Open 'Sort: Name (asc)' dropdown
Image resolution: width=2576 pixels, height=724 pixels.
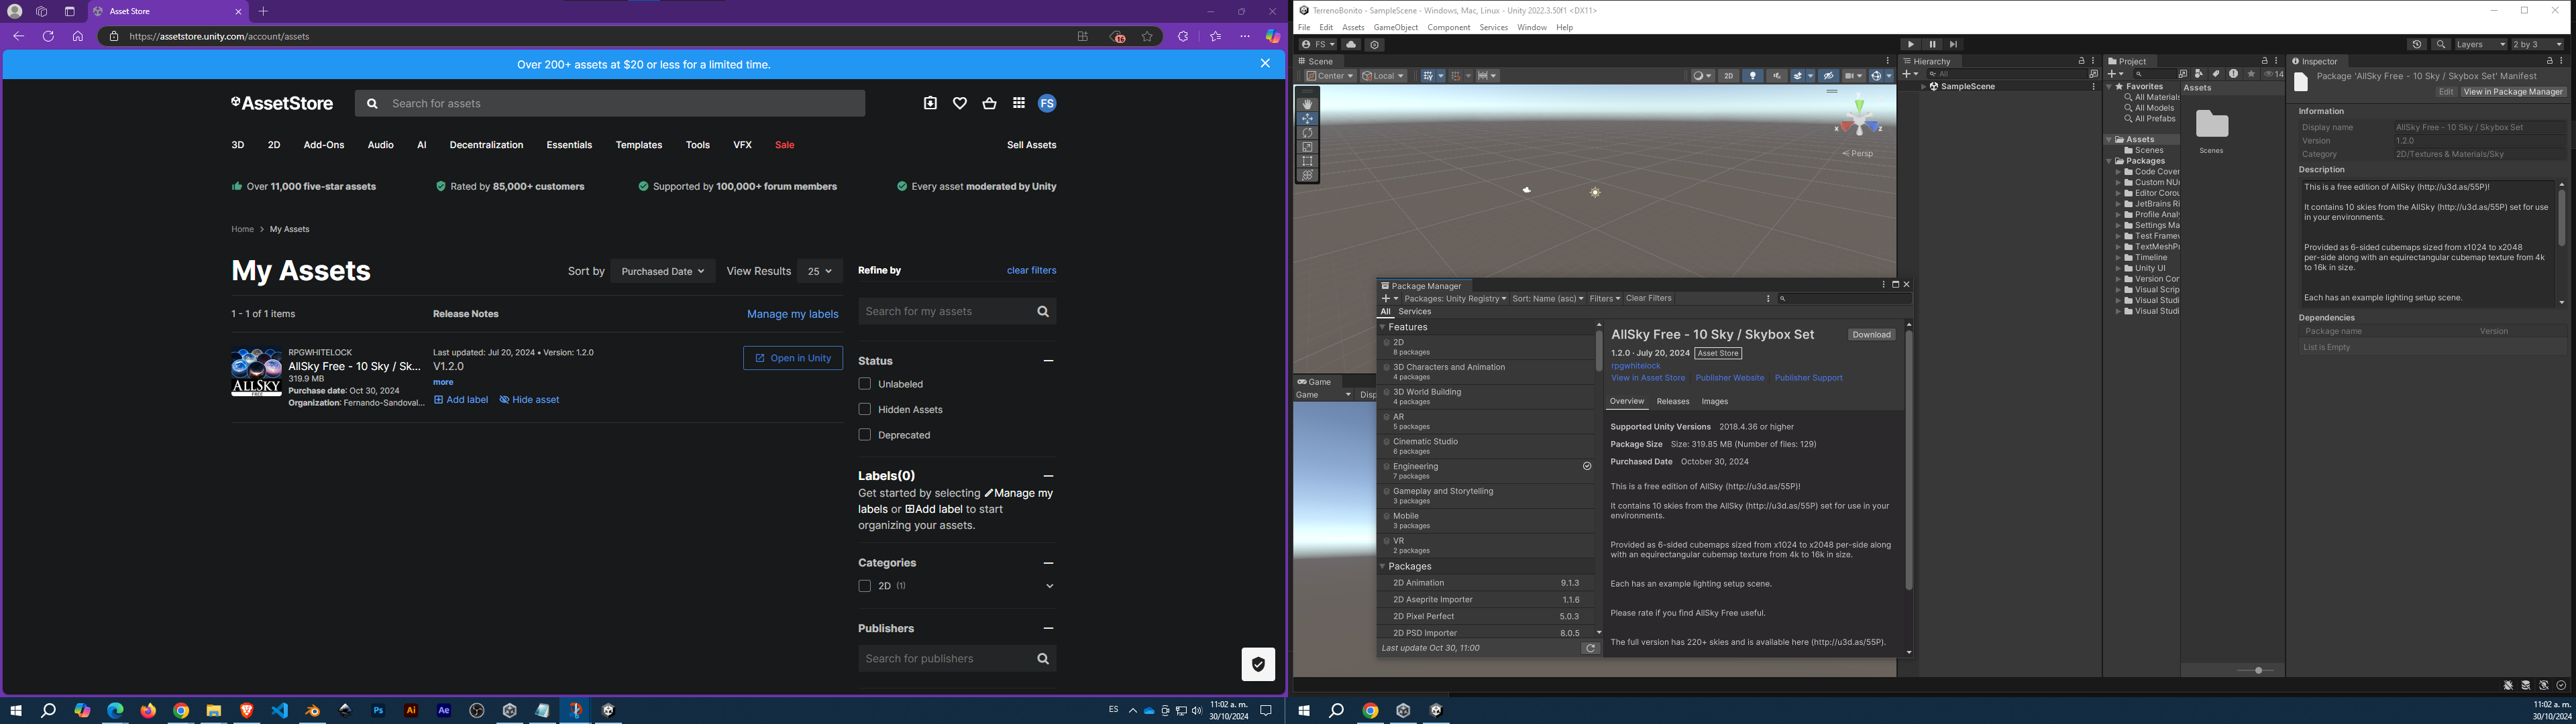point(1547,298)
